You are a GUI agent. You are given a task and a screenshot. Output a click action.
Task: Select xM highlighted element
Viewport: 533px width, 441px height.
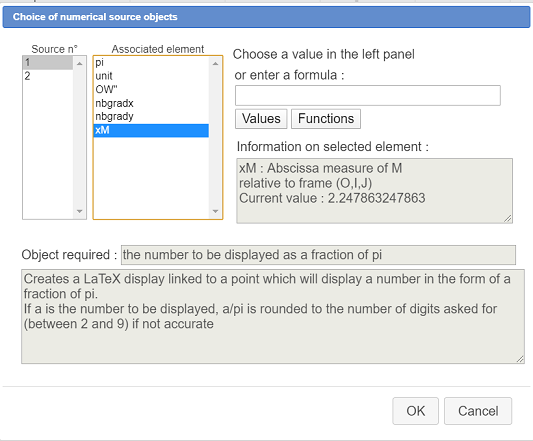(x=151, y=130)
